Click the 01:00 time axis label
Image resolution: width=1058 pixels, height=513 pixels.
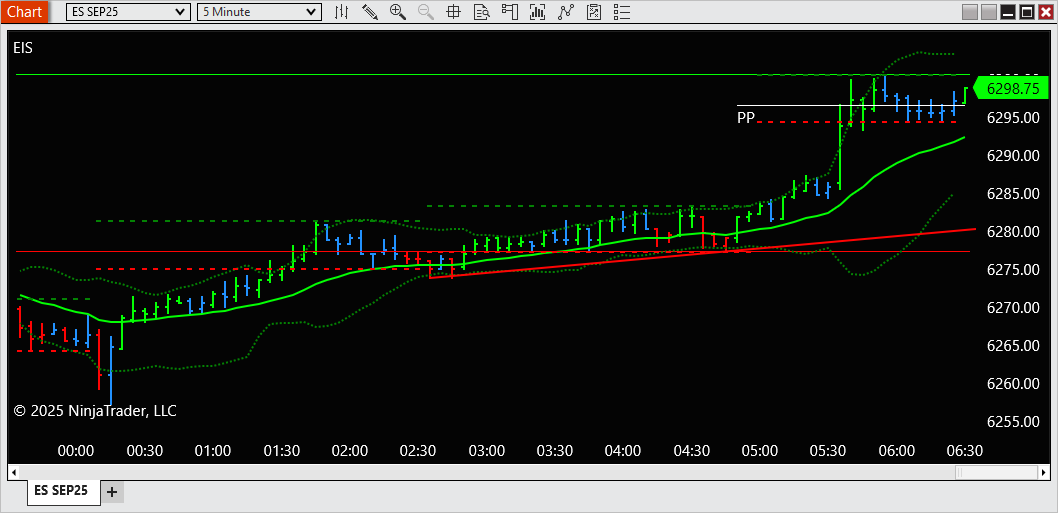click(x=213, y=450)
